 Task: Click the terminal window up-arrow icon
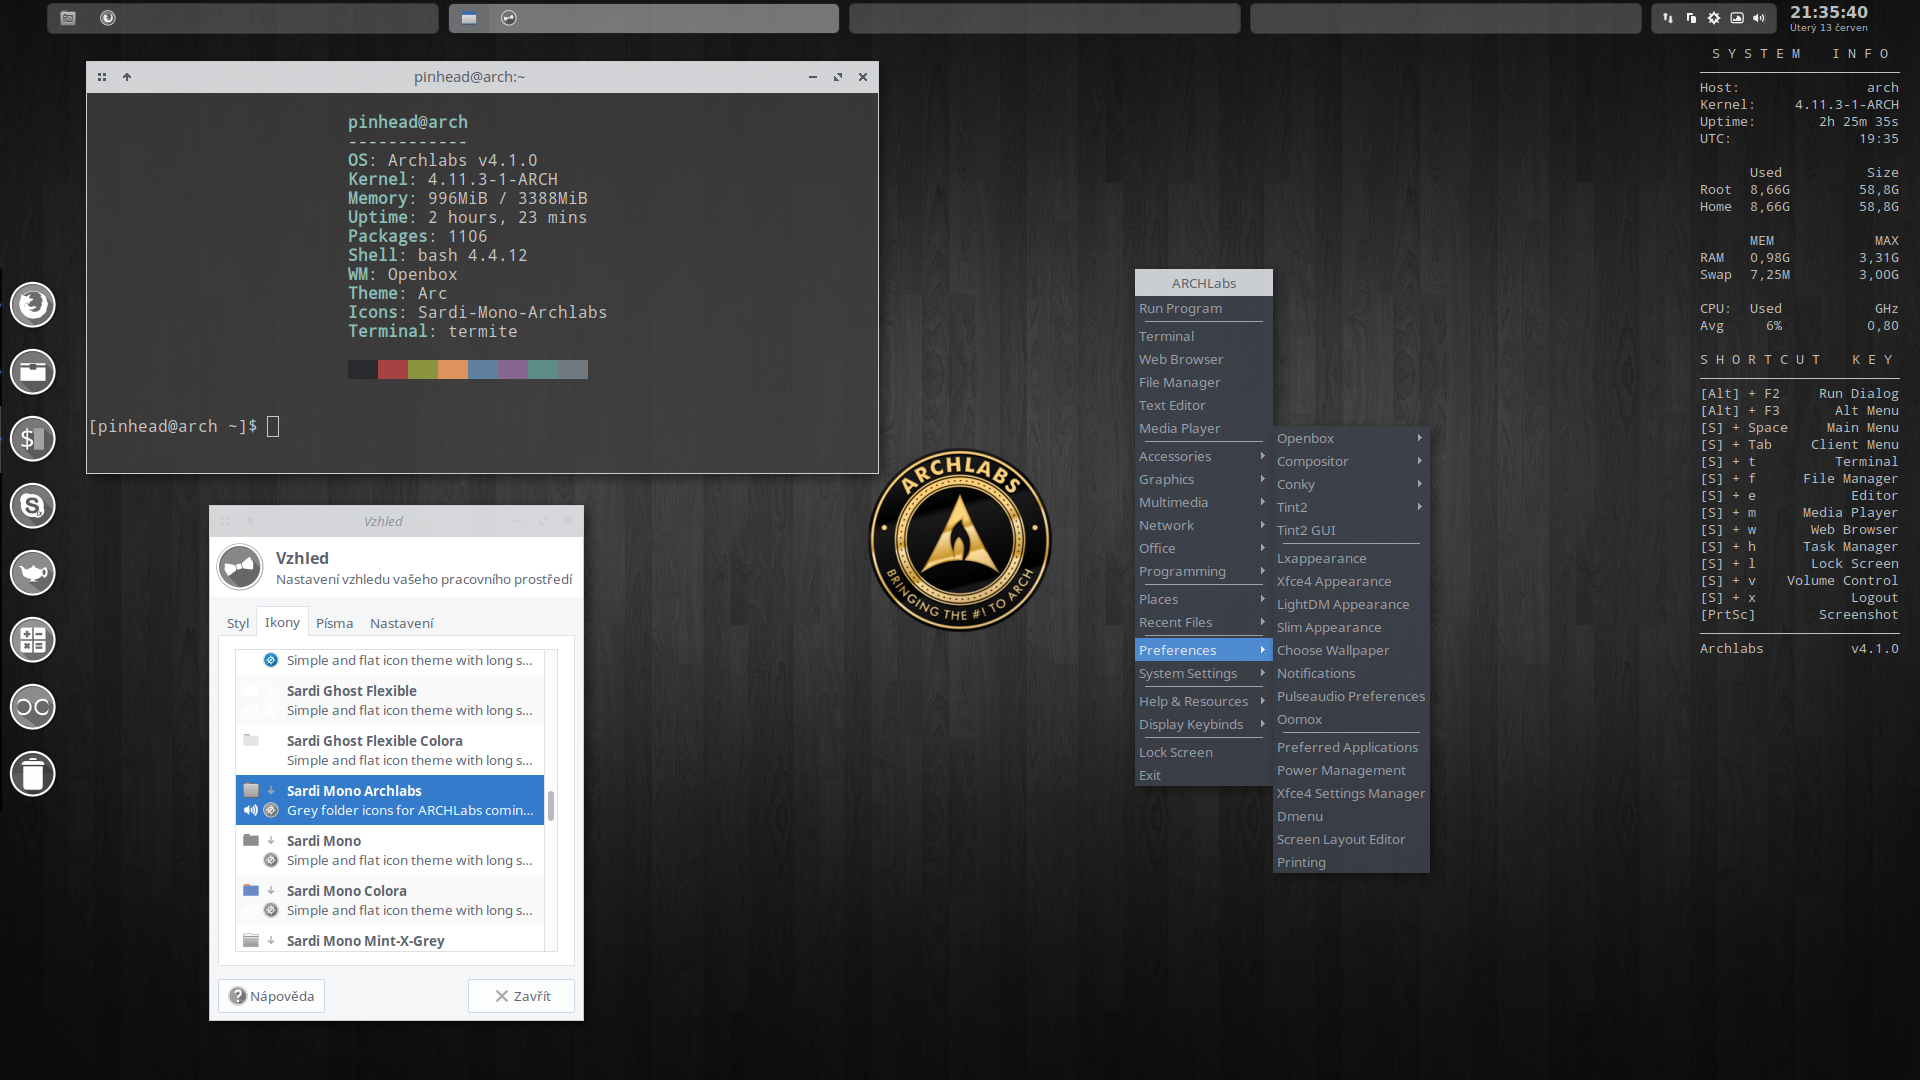point(127,77)
